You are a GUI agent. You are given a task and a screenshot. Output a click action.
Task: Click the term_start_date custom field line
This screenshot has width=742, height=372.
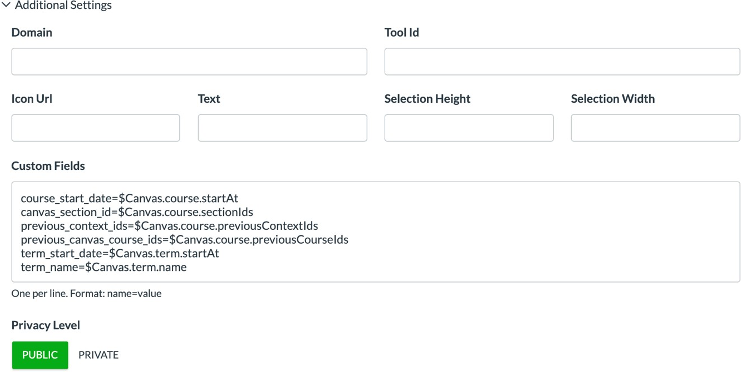pyautogui.click(x=120, y=253)
